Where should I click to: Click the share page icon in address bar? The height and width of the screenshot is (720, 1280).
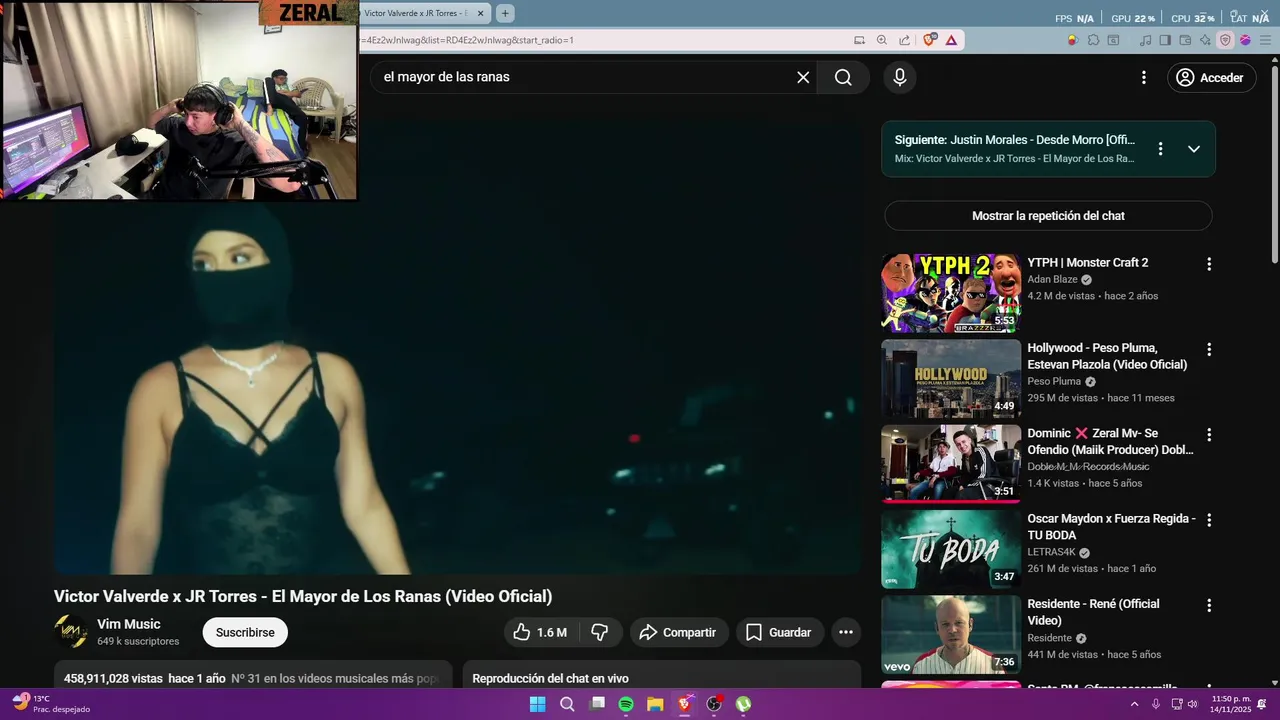904,40
